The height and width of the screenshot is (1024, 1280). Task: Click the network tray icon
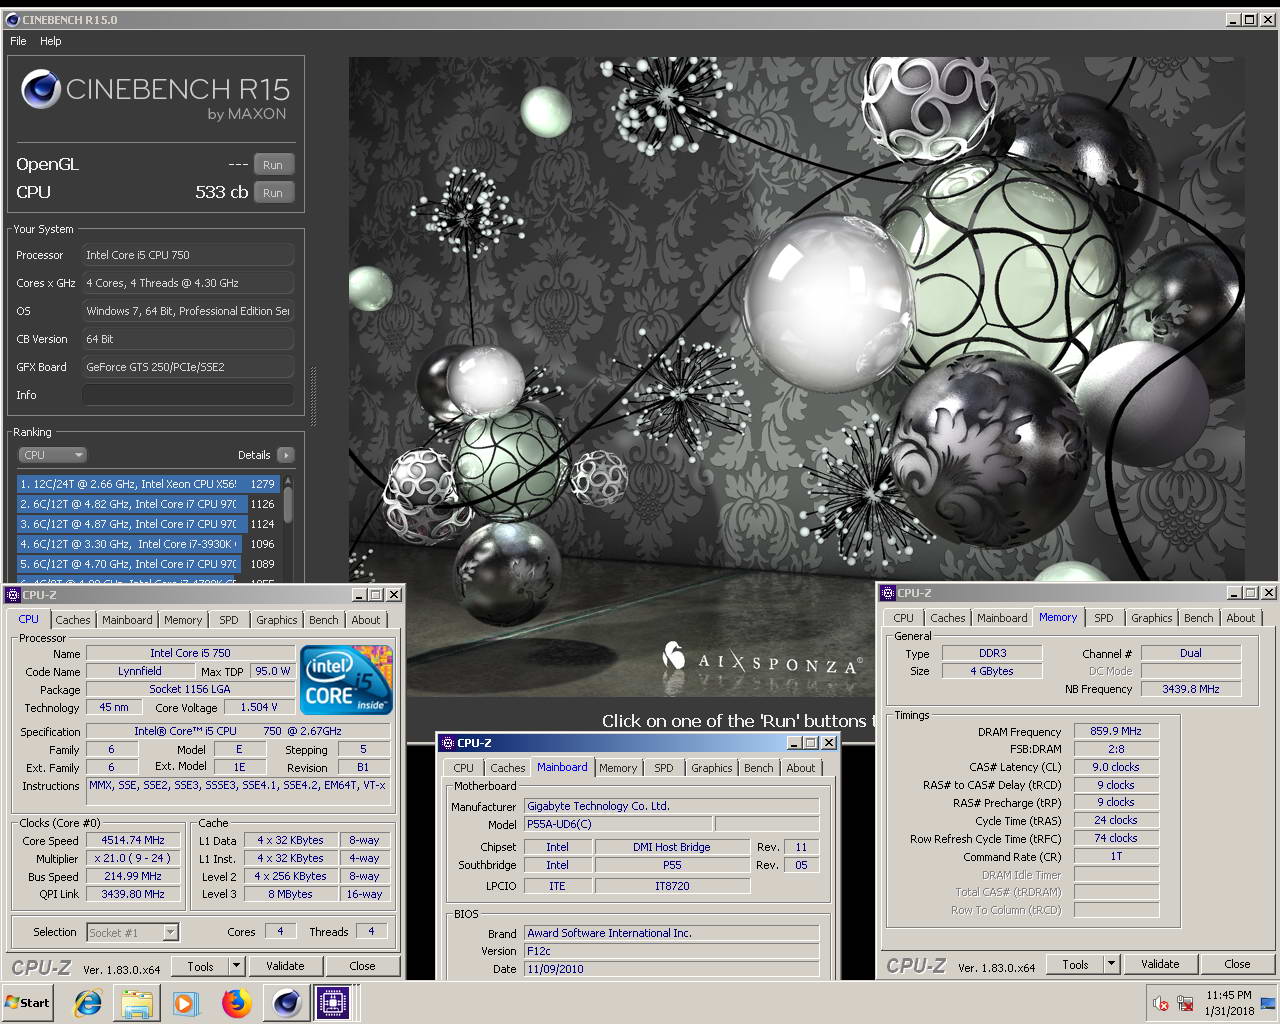point(1185,1003)
